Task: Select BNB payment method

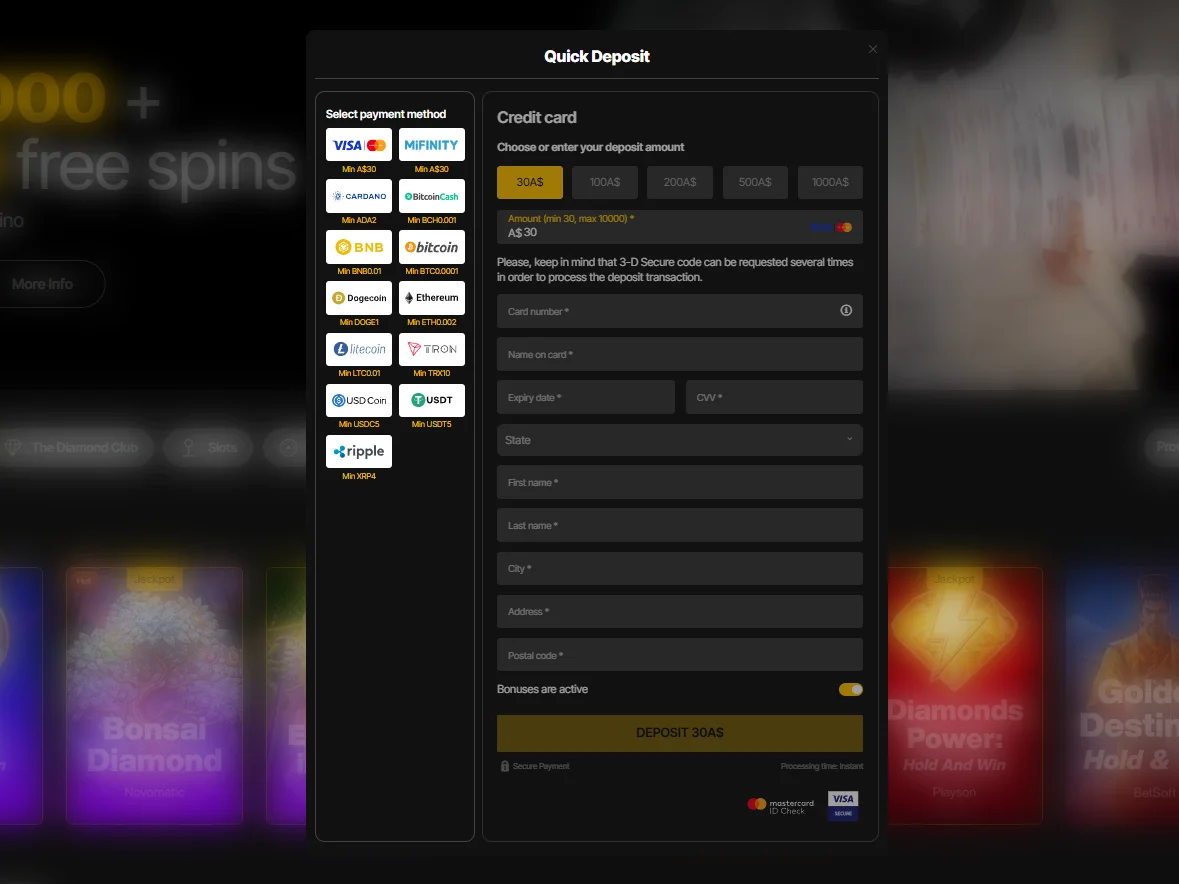Action: (x=359, y=247)
